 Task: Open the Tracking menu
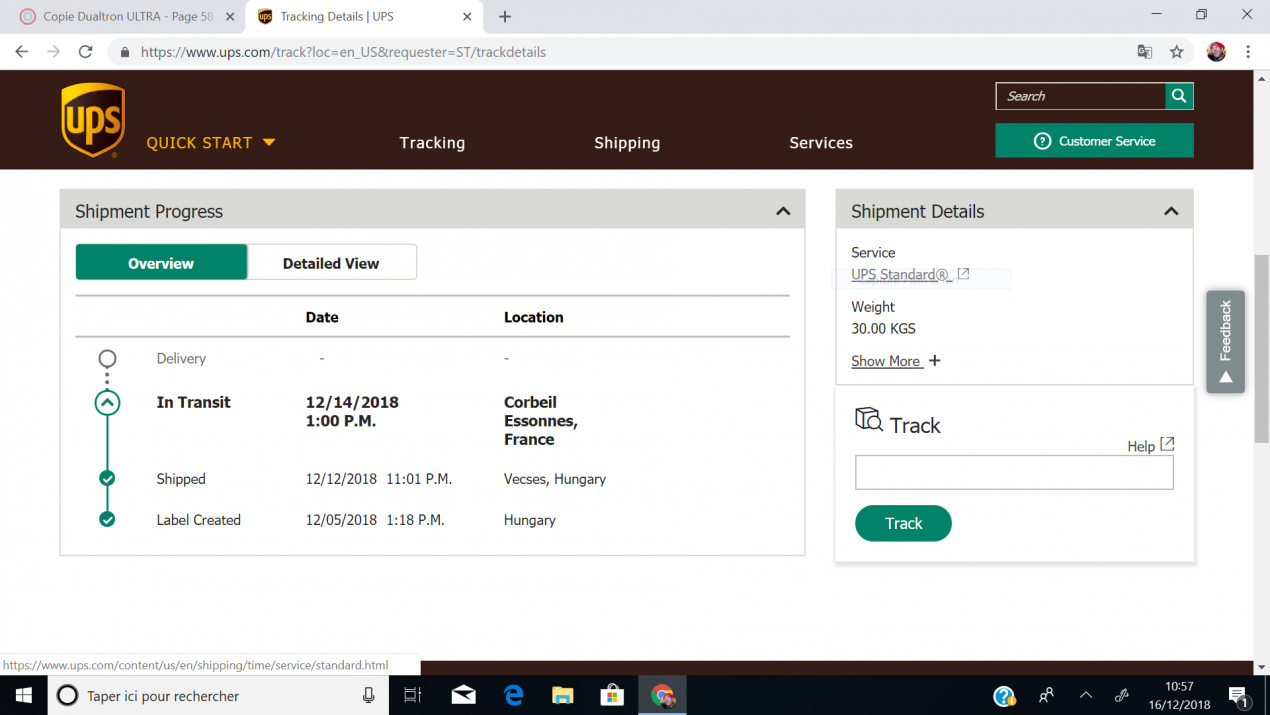click(432, 143)
